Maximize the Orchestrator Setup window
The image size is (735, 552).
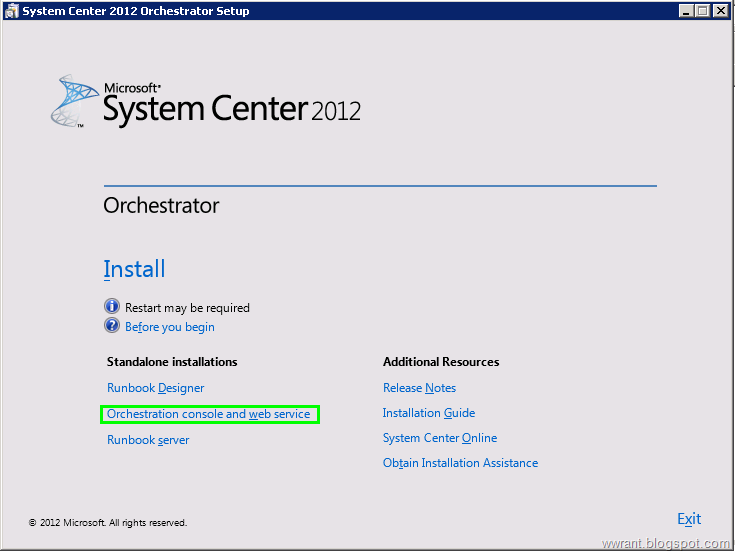[703, 10]
